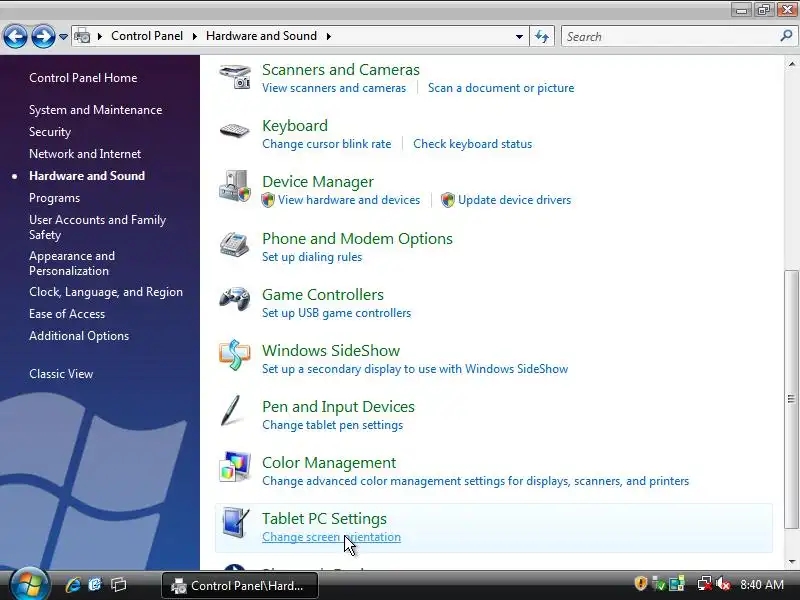The height and width of the screenshot is (600, 800).
Task: Click View scanners and cameras link
Action: (x=334, y=88)
